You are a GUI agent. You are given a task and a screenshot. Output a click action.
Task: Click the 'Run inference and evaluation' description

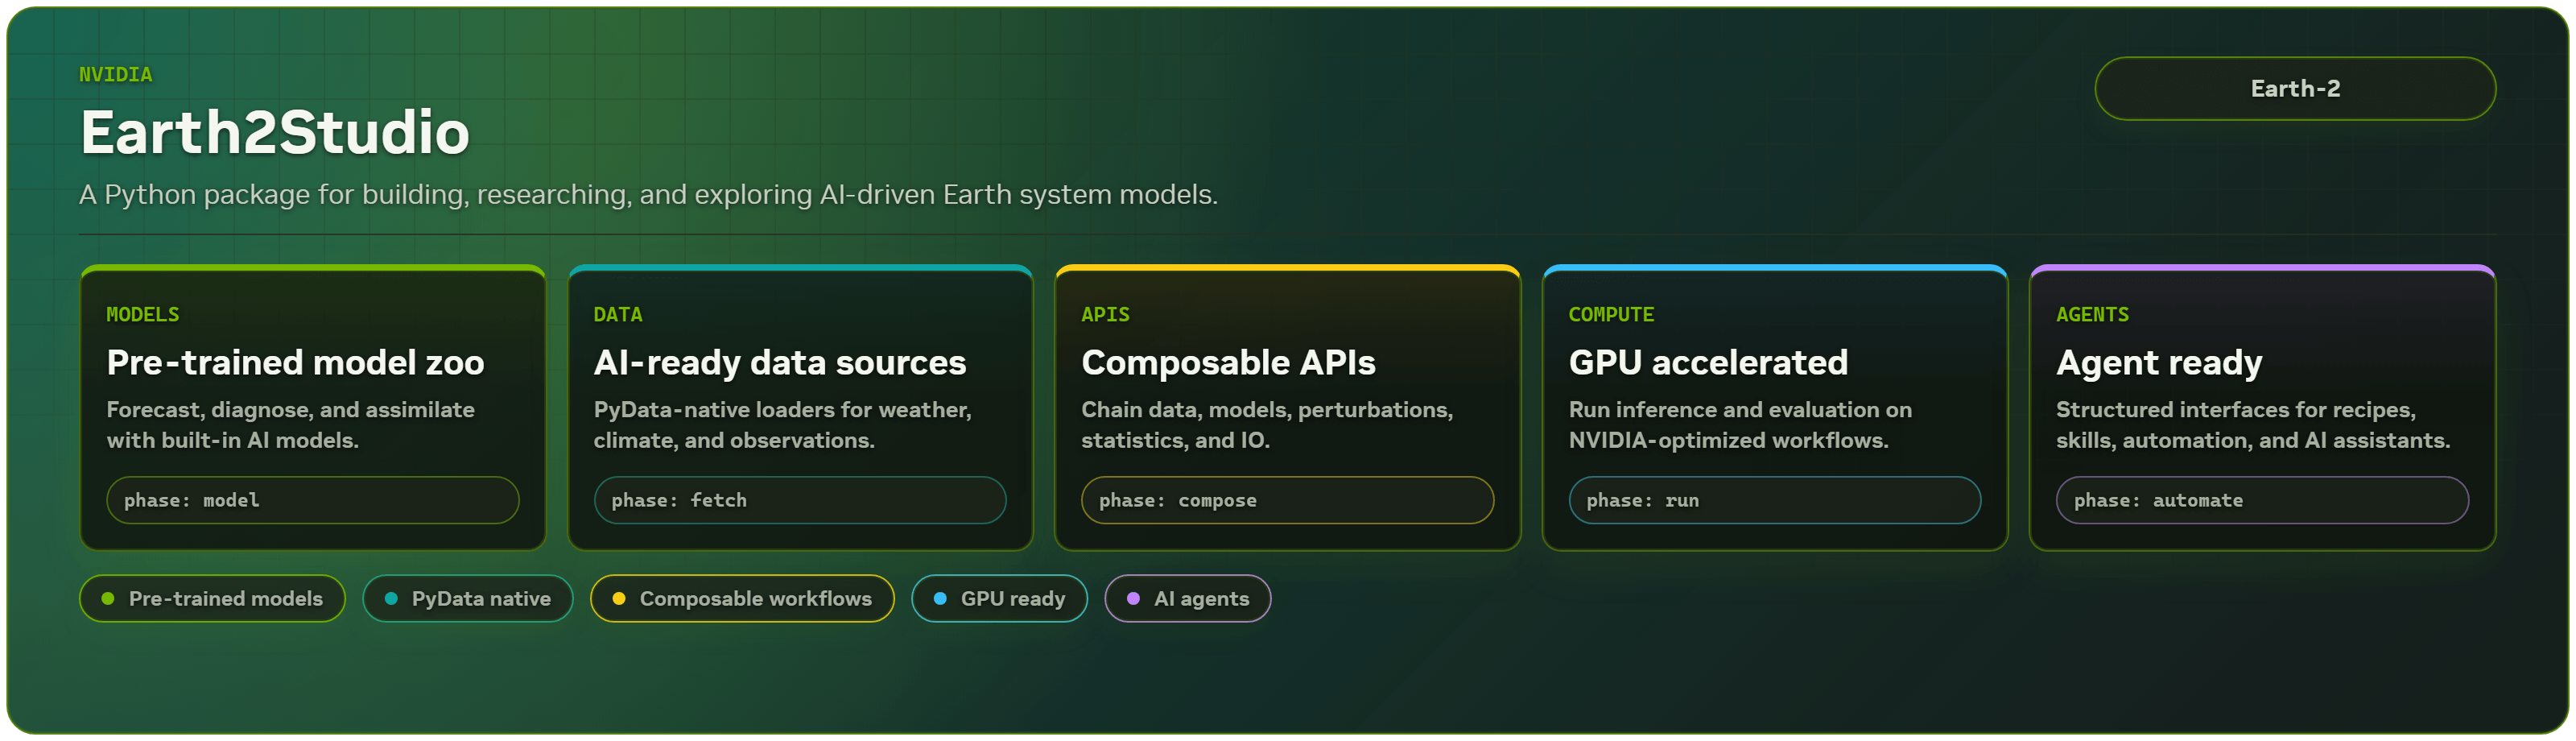pos(1740,425)
